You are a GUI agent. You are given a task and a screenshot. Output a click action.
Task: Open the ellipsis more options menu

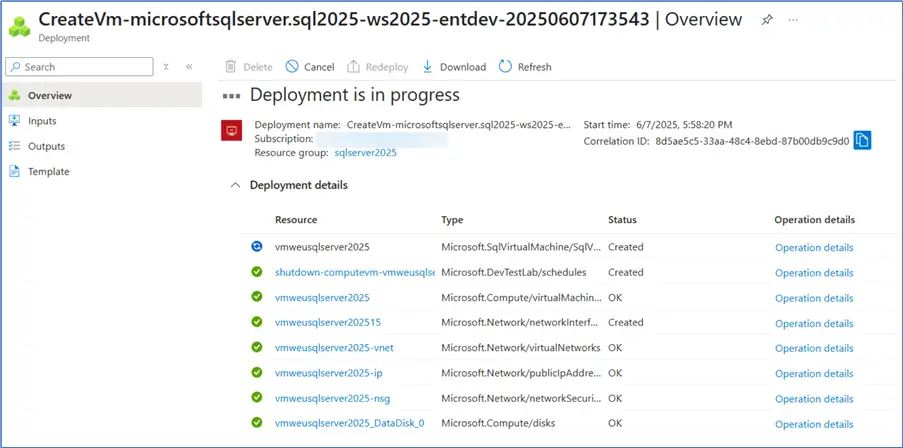point(793,20)
